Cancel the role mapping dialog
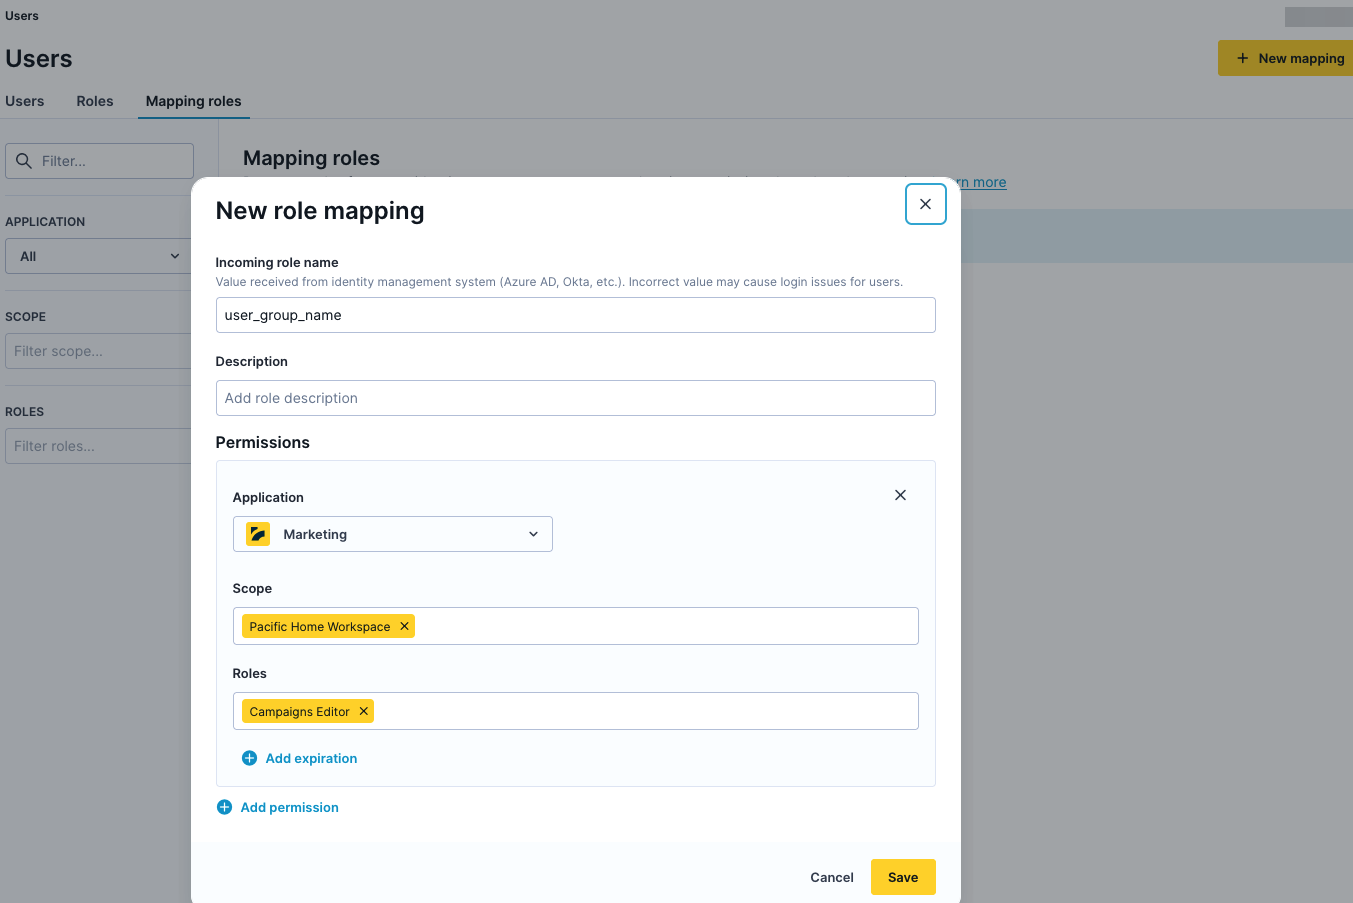This screenshot has width=1353, height=903. pyautogui.click(x=832, y=877)
